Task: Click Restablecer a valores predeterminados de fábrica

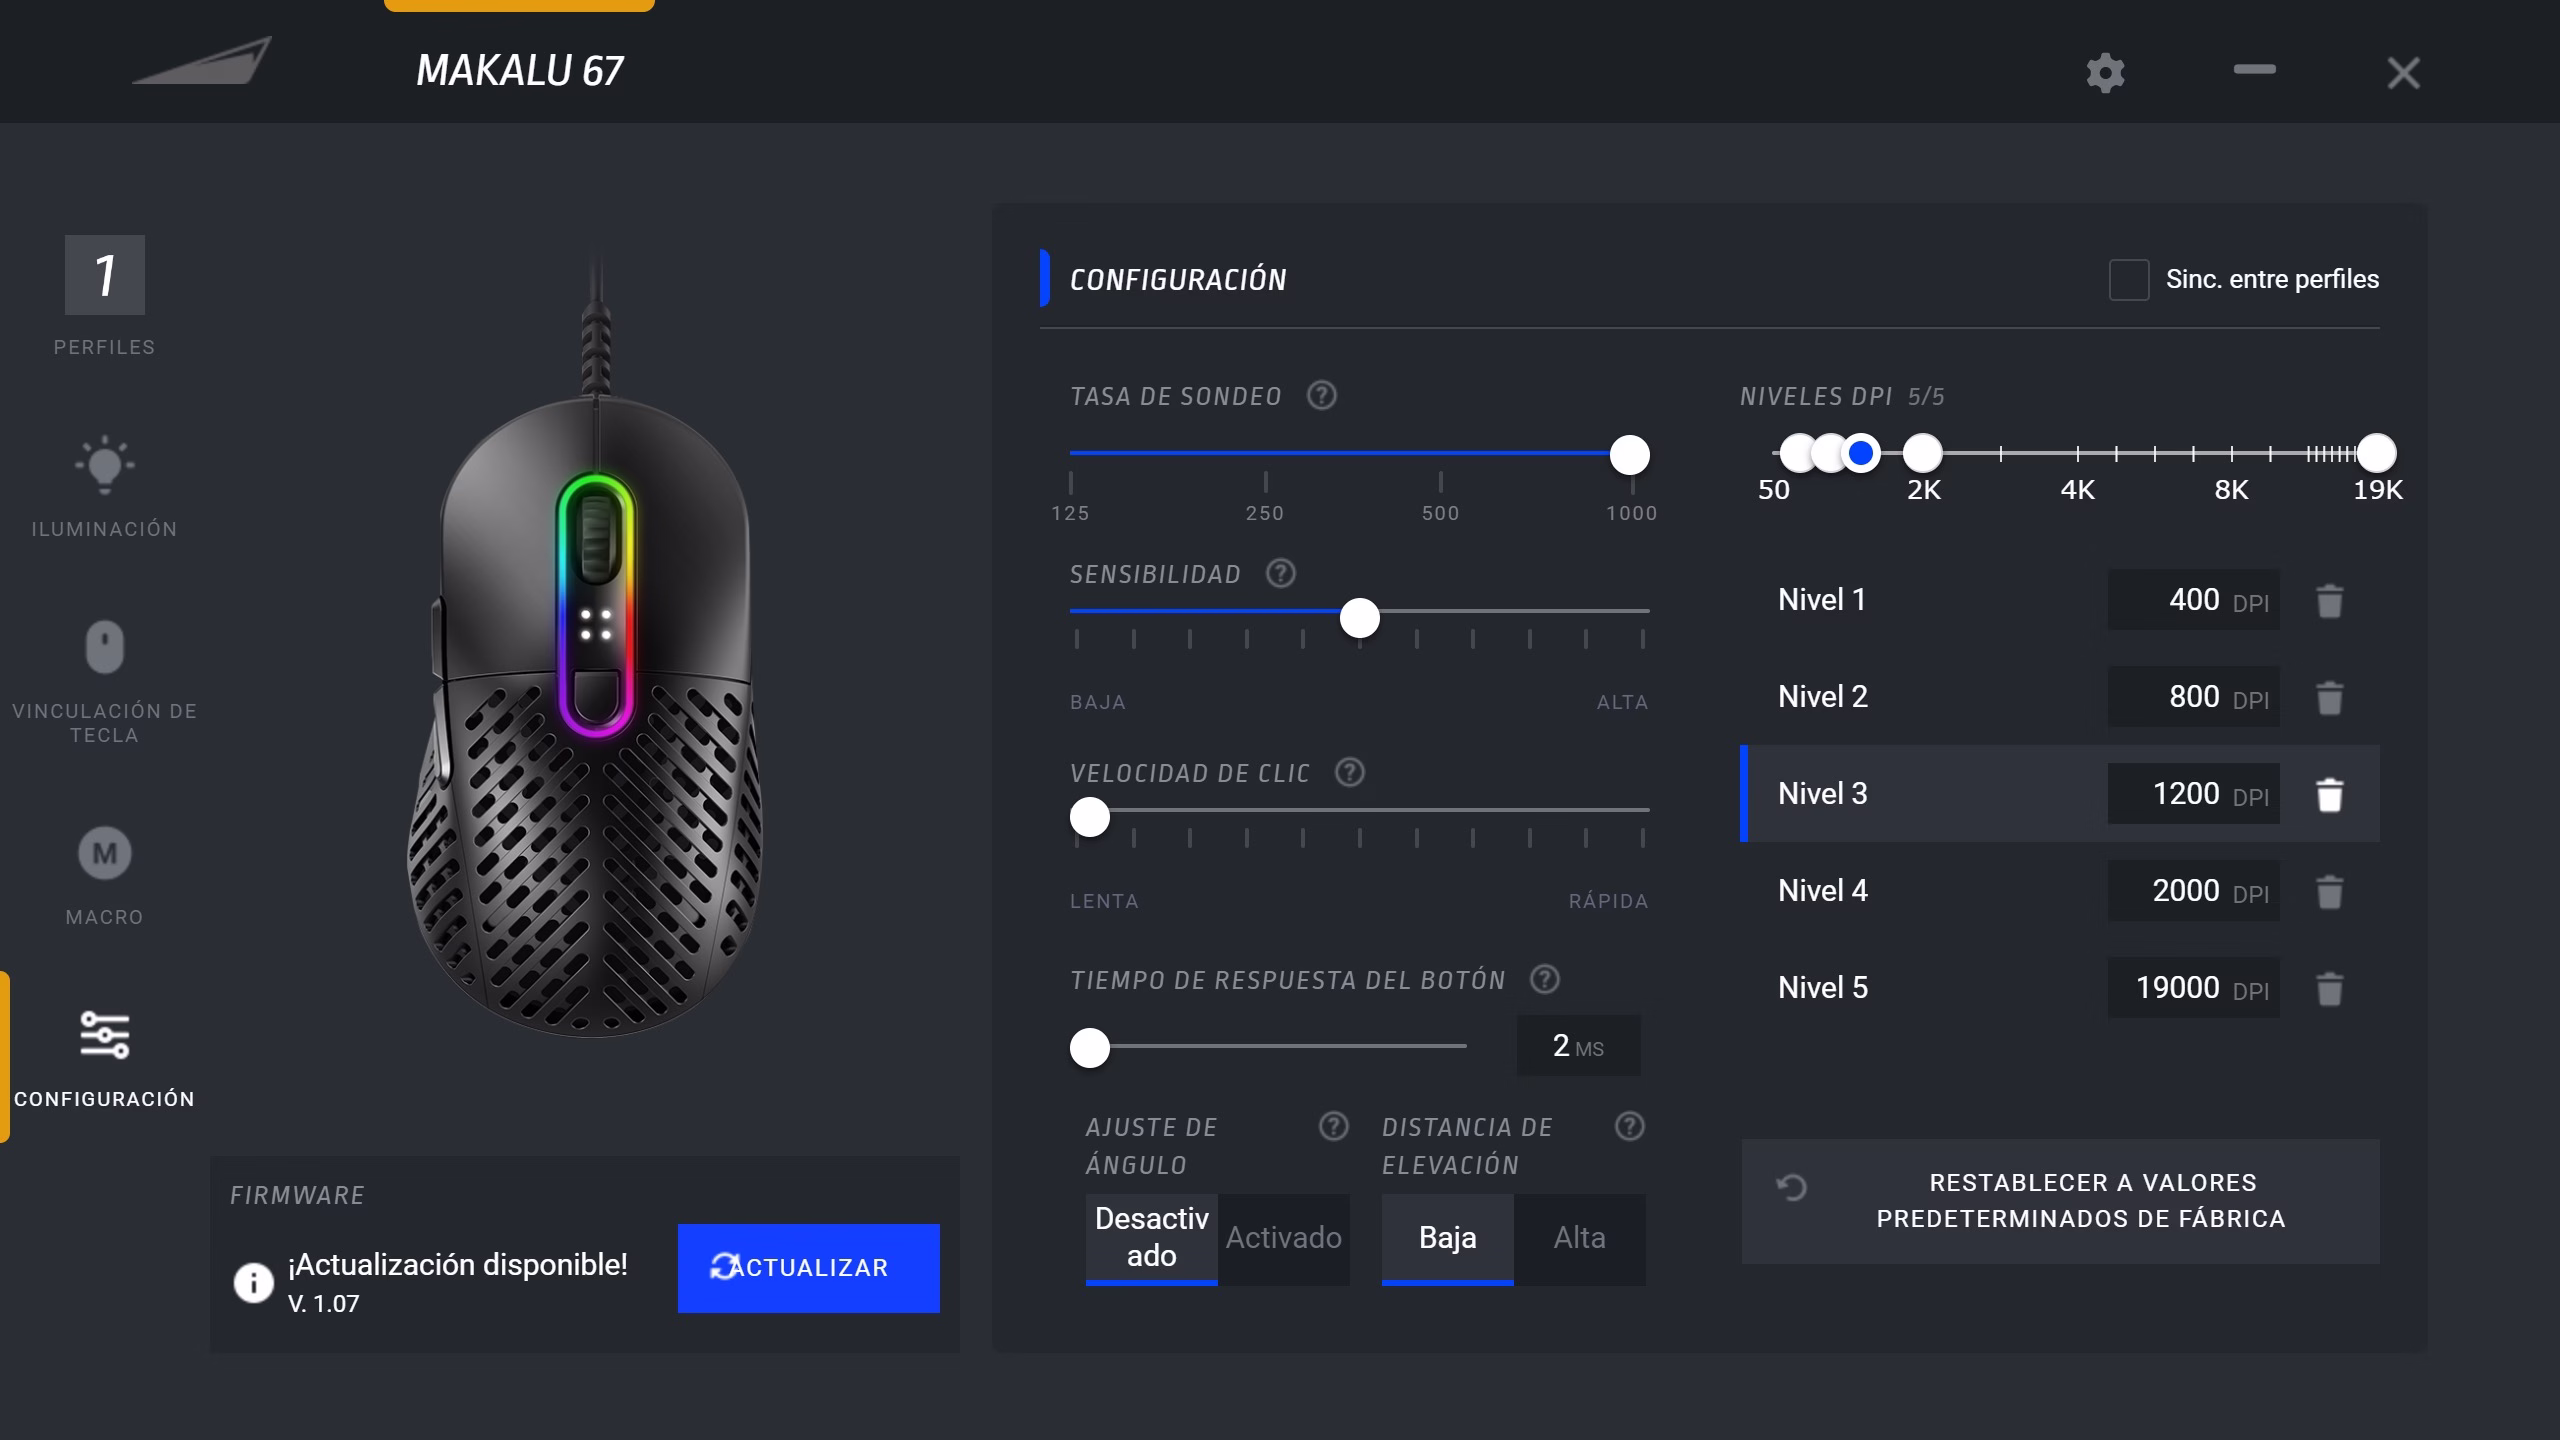Action: (x=2060, y=1201)
